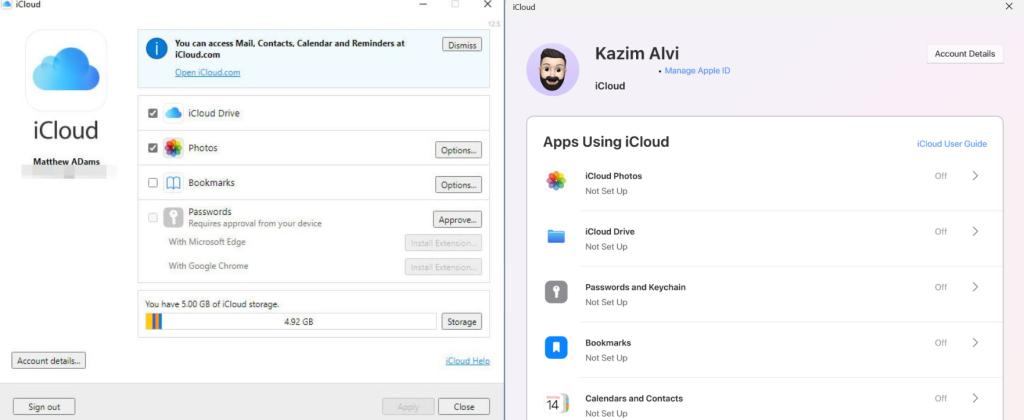Click the Photos flower icon in left window

pos(173,148)
